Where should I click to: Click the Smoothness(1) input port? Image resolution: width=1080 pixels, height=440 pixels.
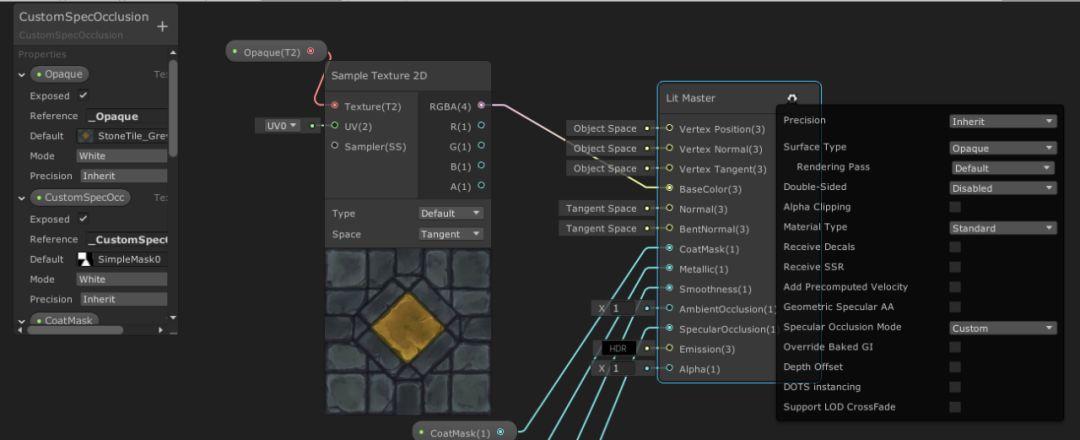click(669, 288)
